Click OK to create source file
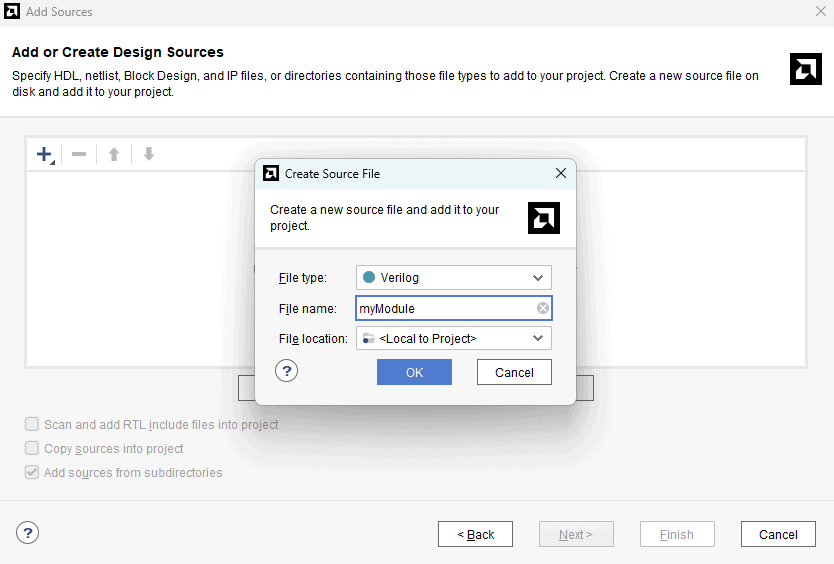 click(414, 372)
